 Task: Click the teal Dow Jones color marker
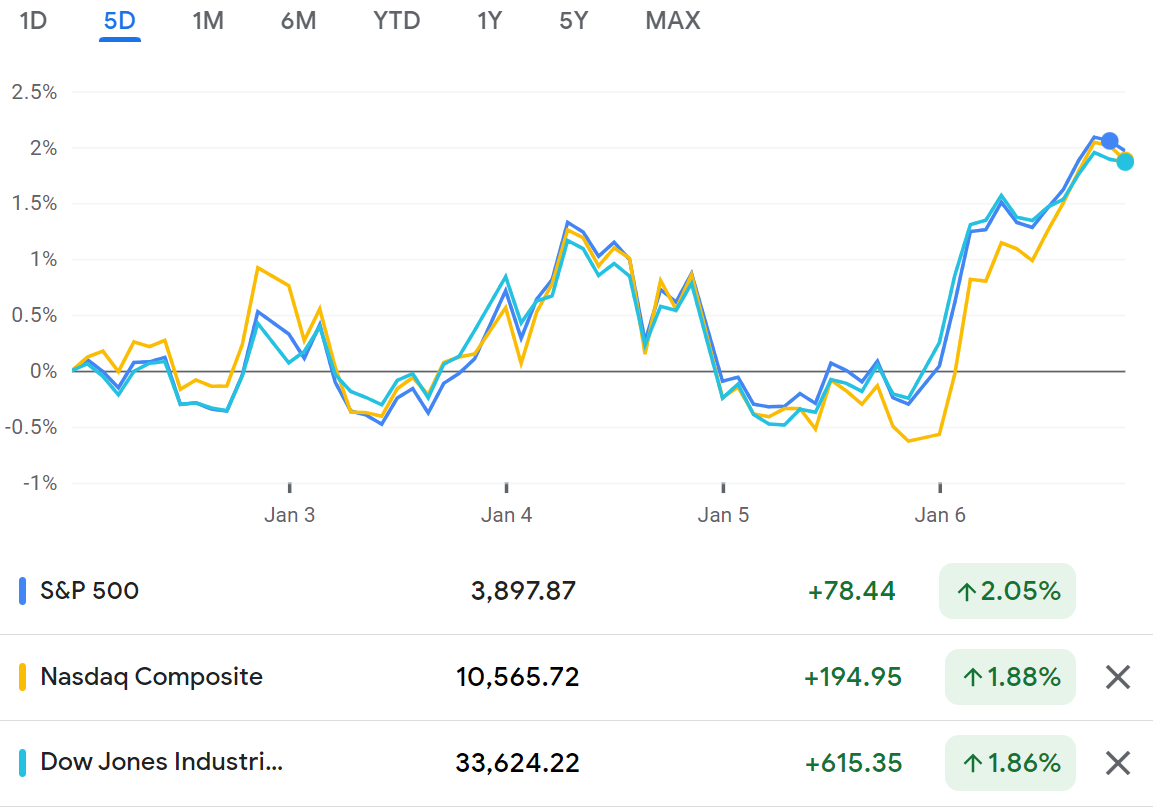(x=22, y=763)
